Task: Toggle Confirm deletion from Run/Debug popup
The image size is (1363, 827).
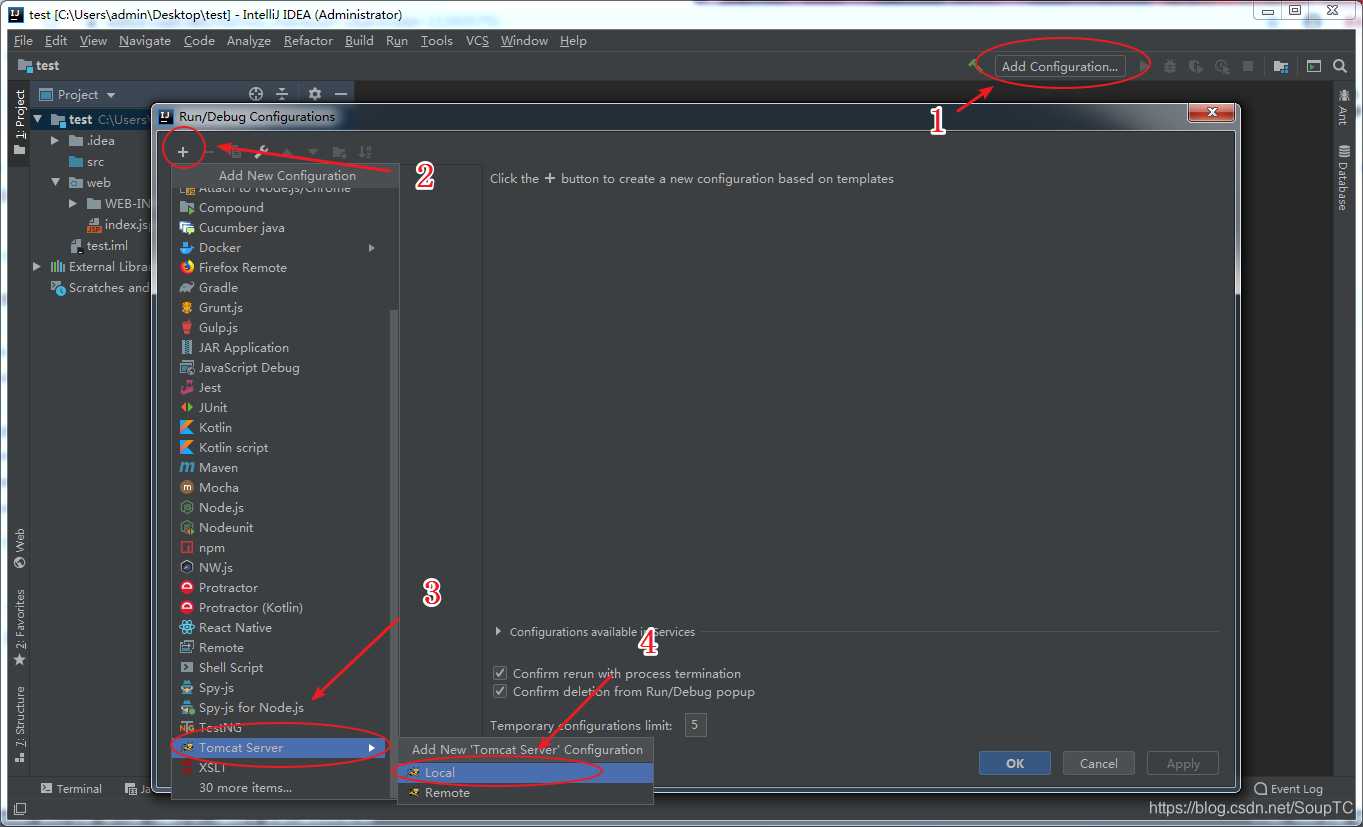Action: tap(501, 691)
